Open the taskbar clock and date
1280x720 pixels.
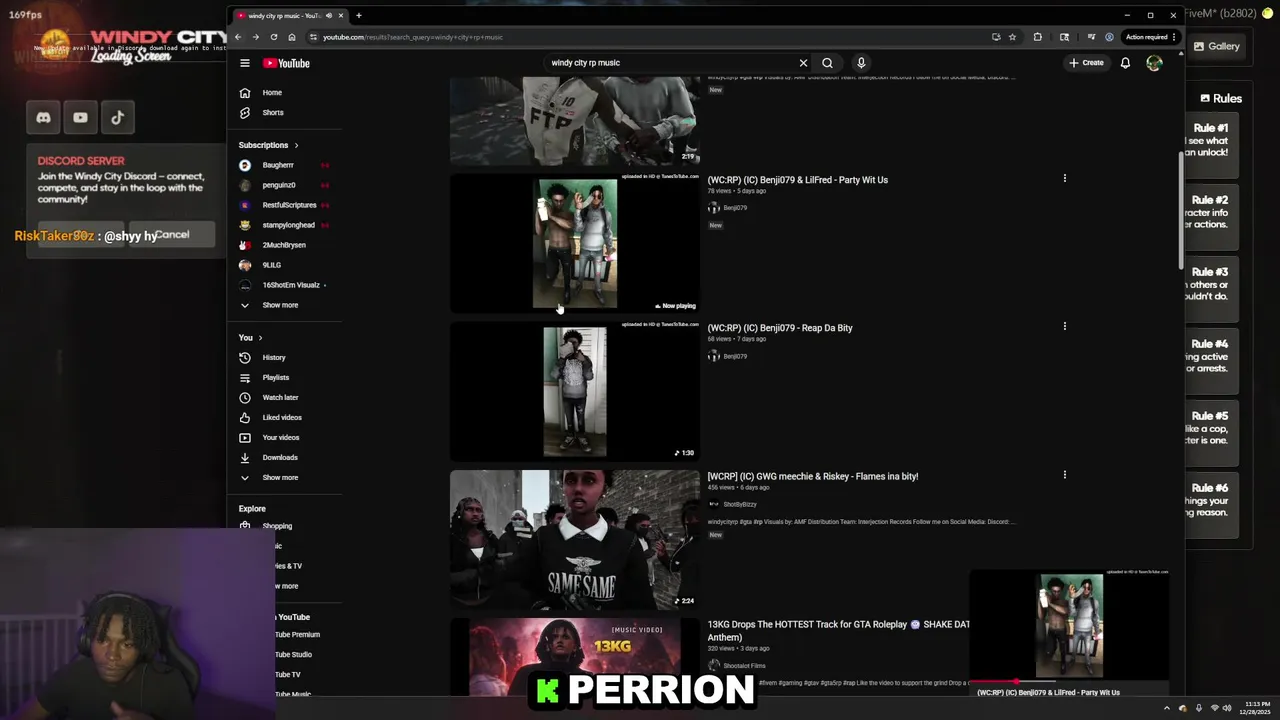(x=1254, y=708)
